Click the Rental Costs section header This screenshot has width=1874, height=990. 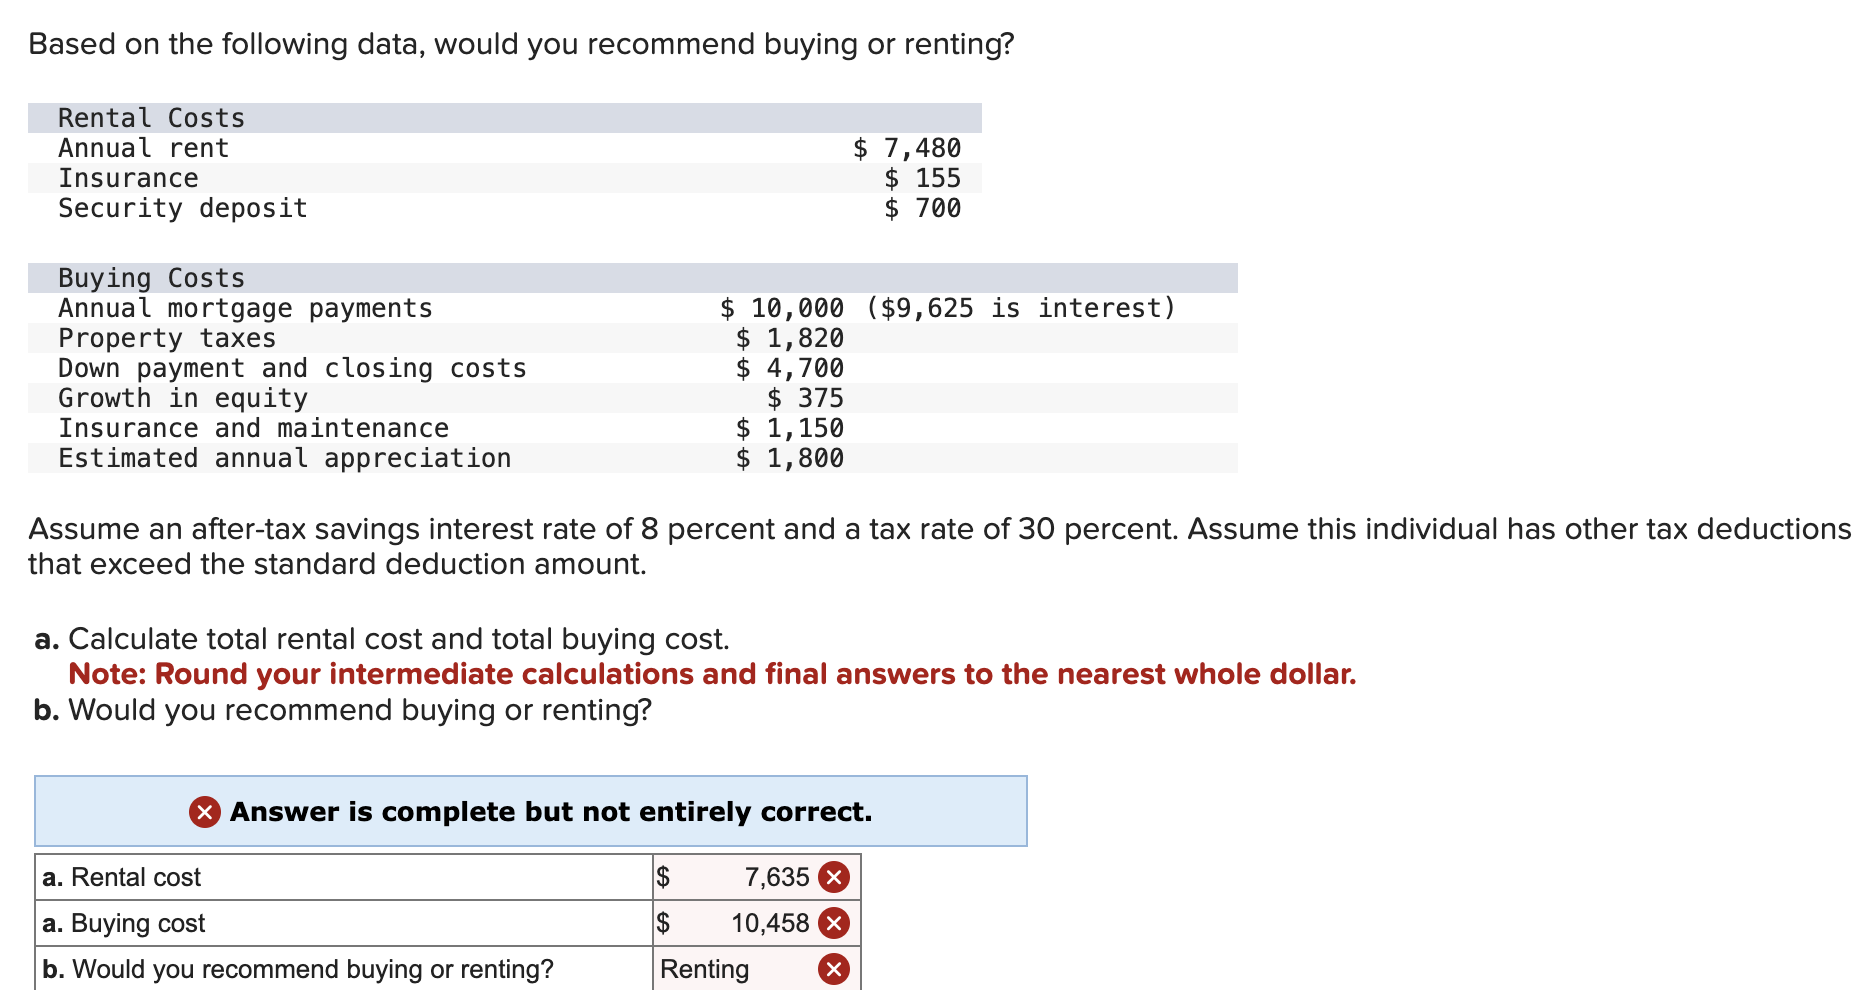click(x=150, y=117)
